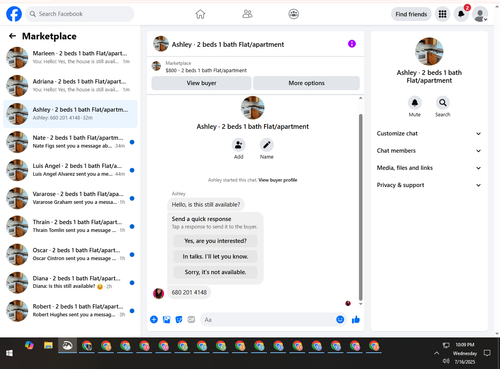The image size is (500, 369).
Task: Open Thrain conversation in list
Action: click(x=70, y=226)
